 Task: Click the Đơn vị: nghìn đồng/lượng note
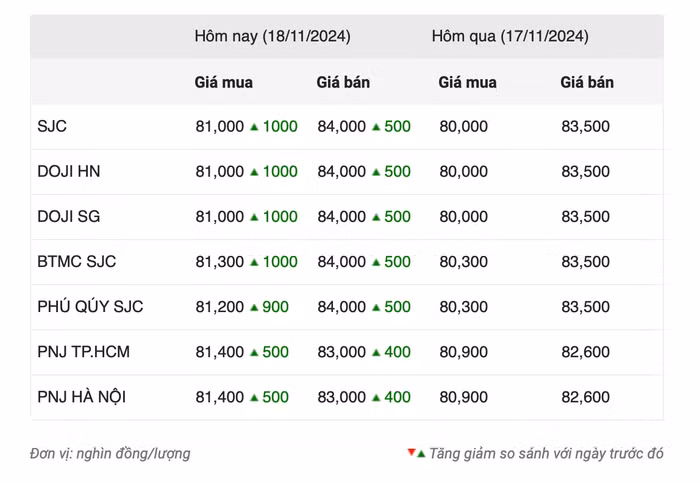[x=110, y=453]
